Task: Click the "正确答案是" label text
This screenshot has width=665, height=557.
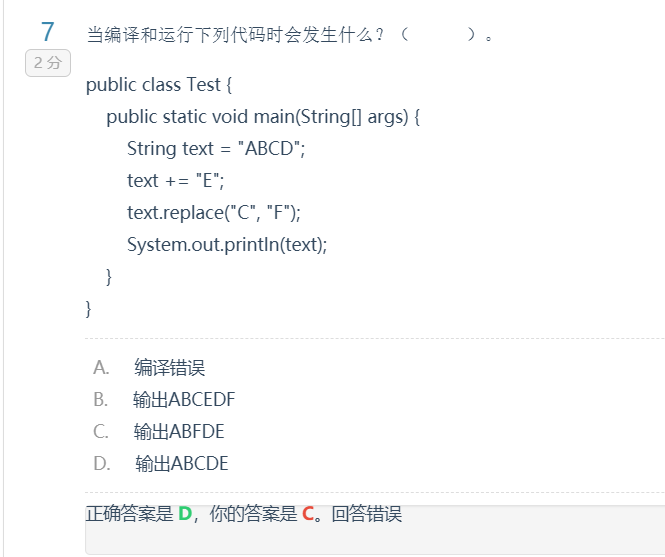Action: coord(130,515)
